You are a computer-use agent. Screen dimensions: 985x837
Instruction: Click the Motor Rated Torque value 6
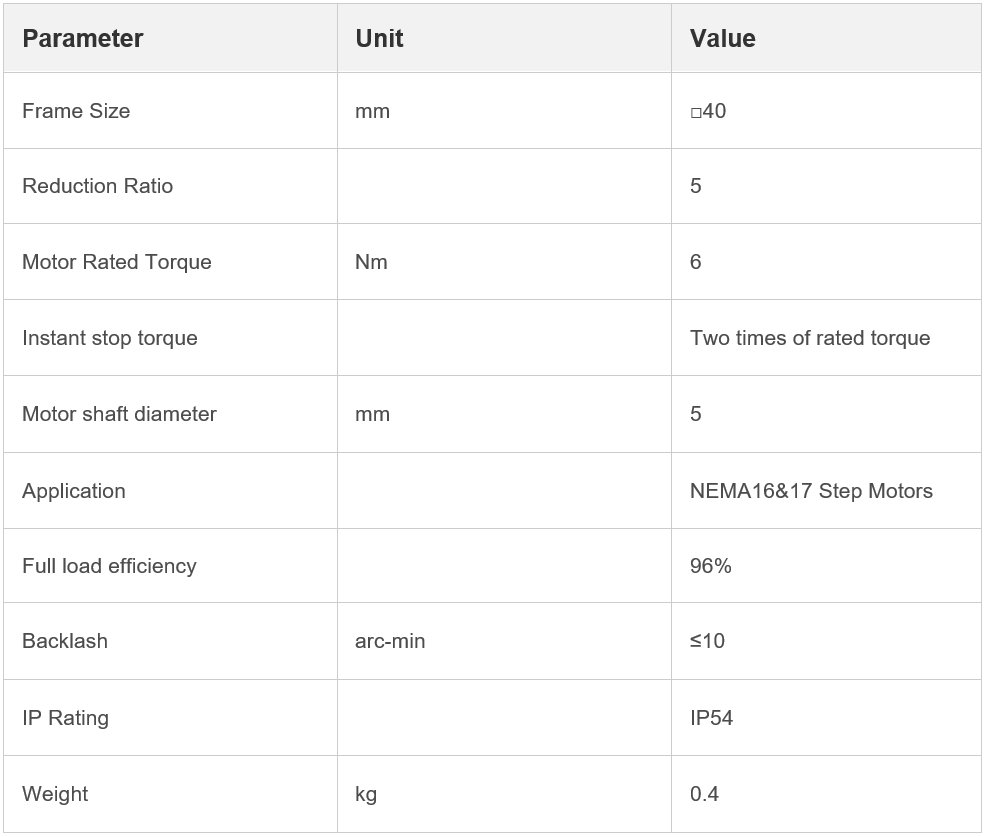696,262
